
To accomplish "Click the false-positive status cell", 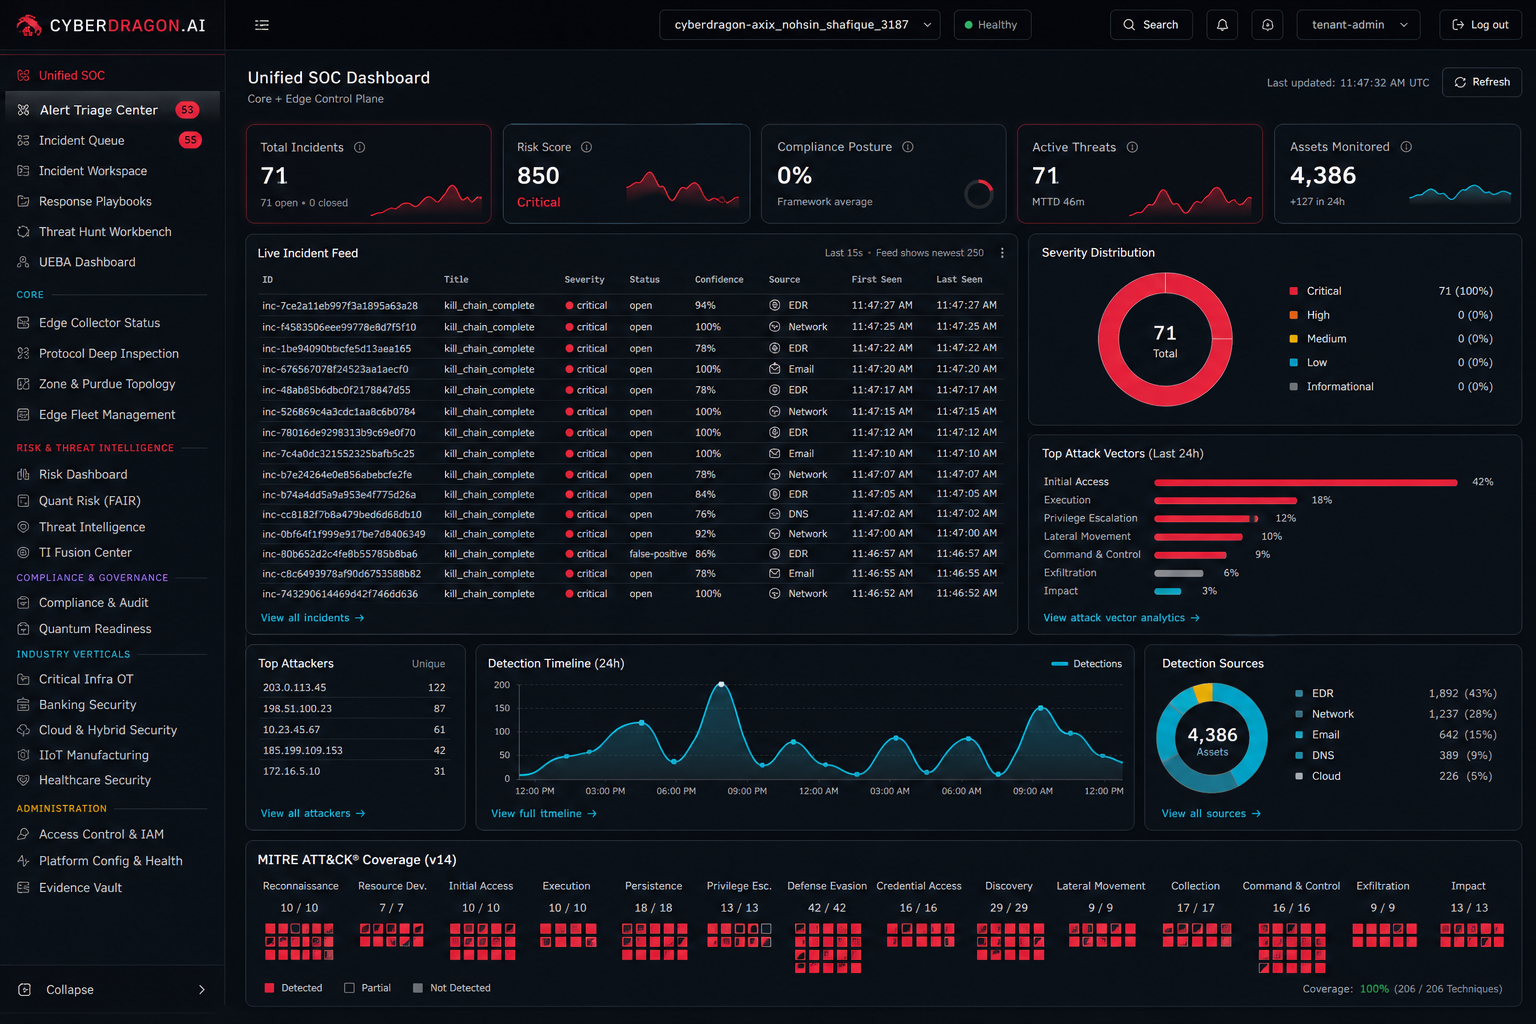I will (658, 554).
